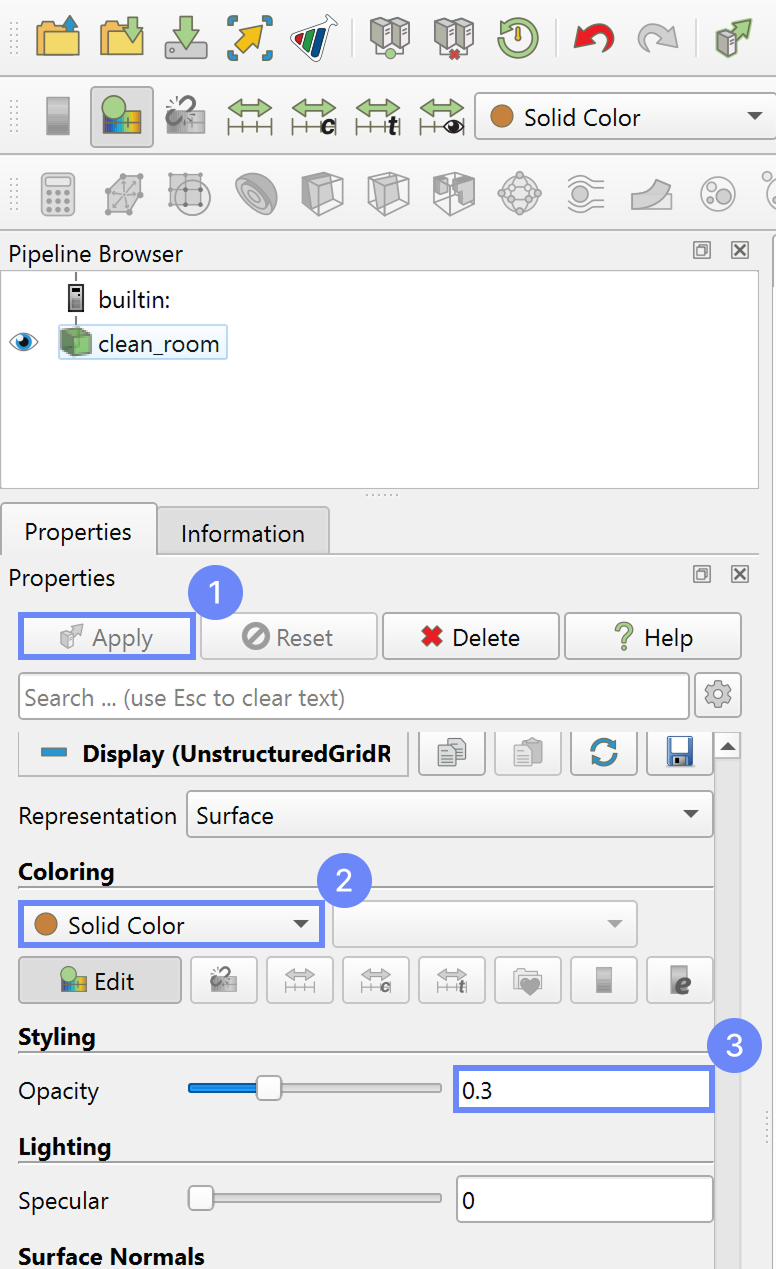
Task: Click the Open file folder icon
Action: click(58, 38)
